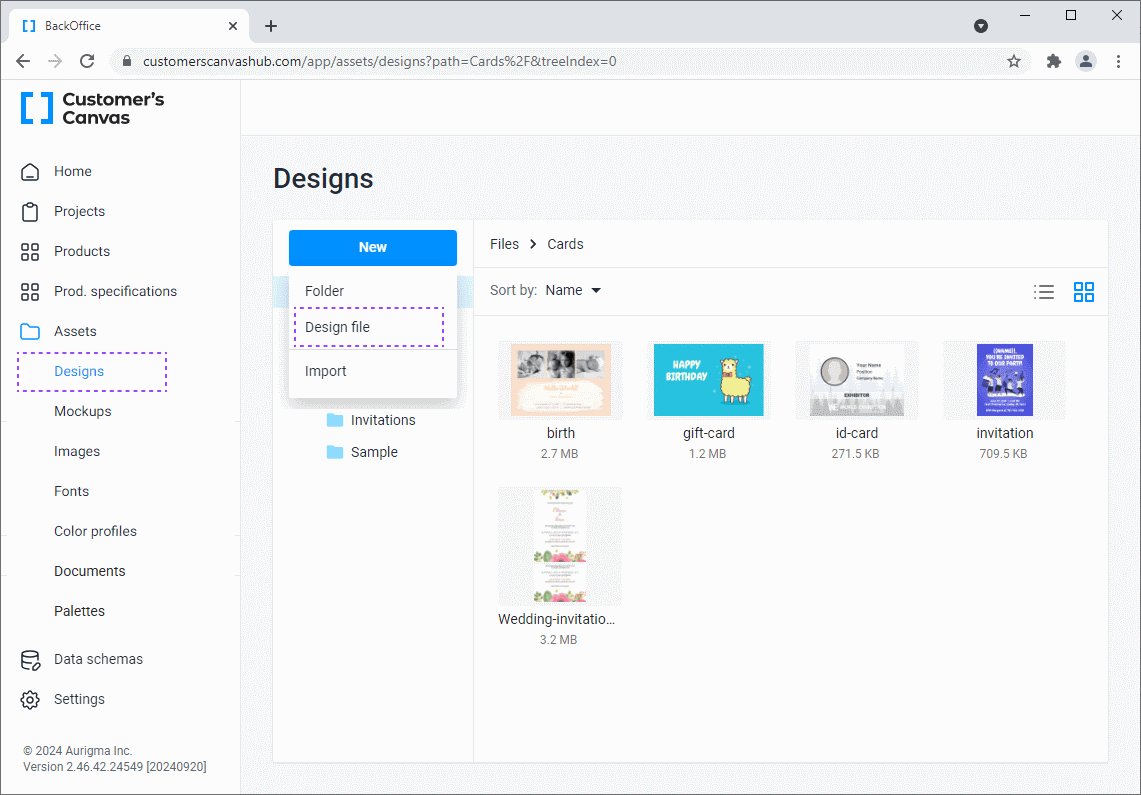Switch designs to list view

tap(1044, 291)
